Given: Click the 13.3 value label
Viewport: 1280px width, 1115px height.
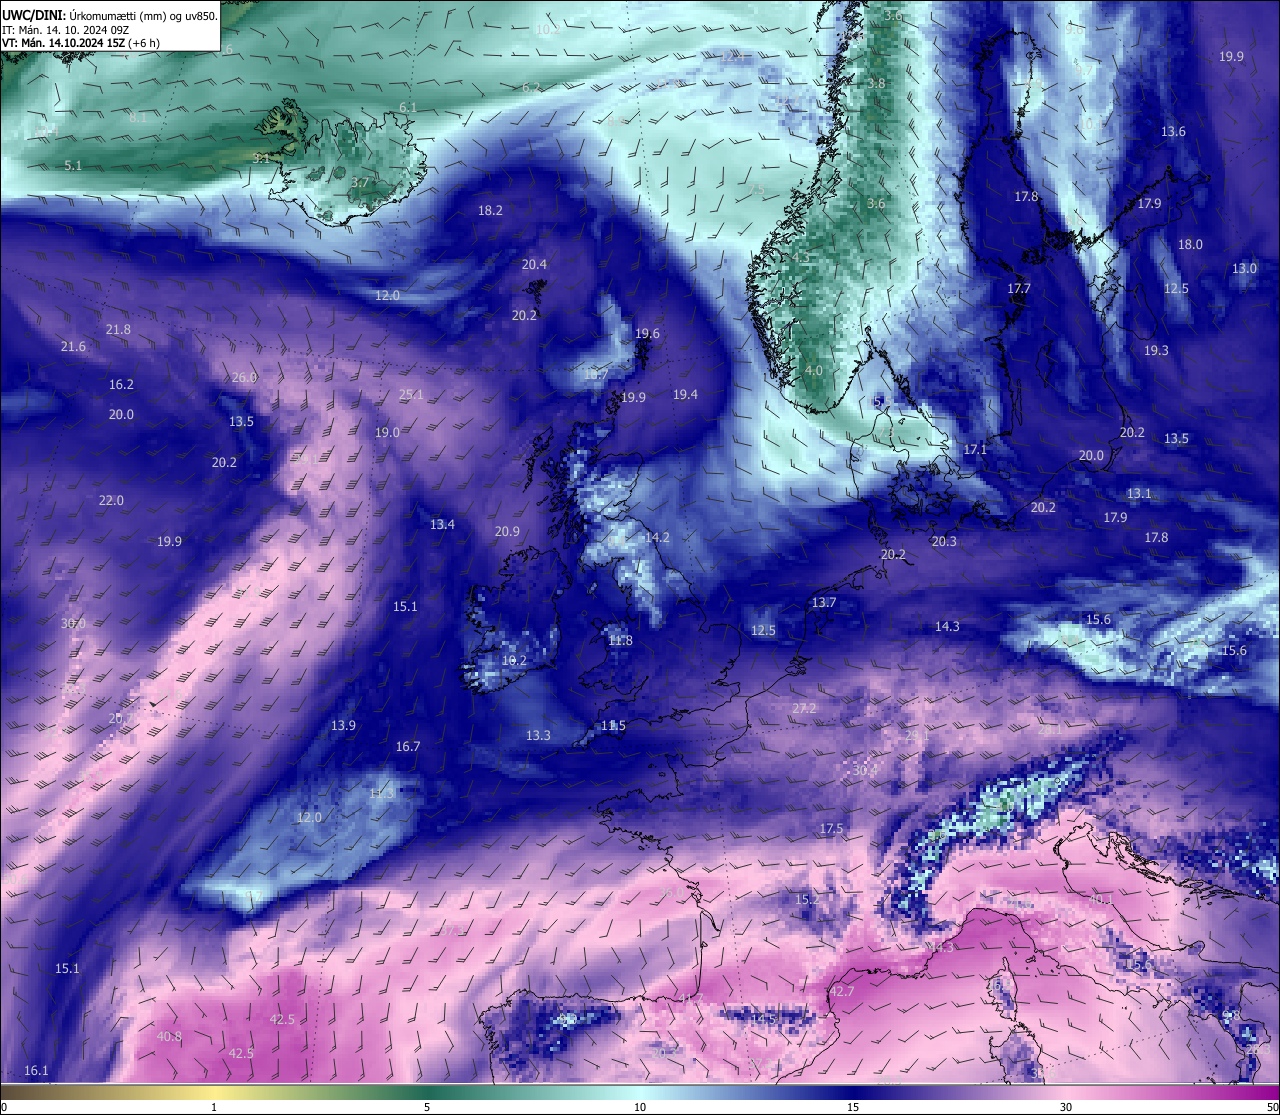Looking at the screenshot, I should tap(538, 736).
